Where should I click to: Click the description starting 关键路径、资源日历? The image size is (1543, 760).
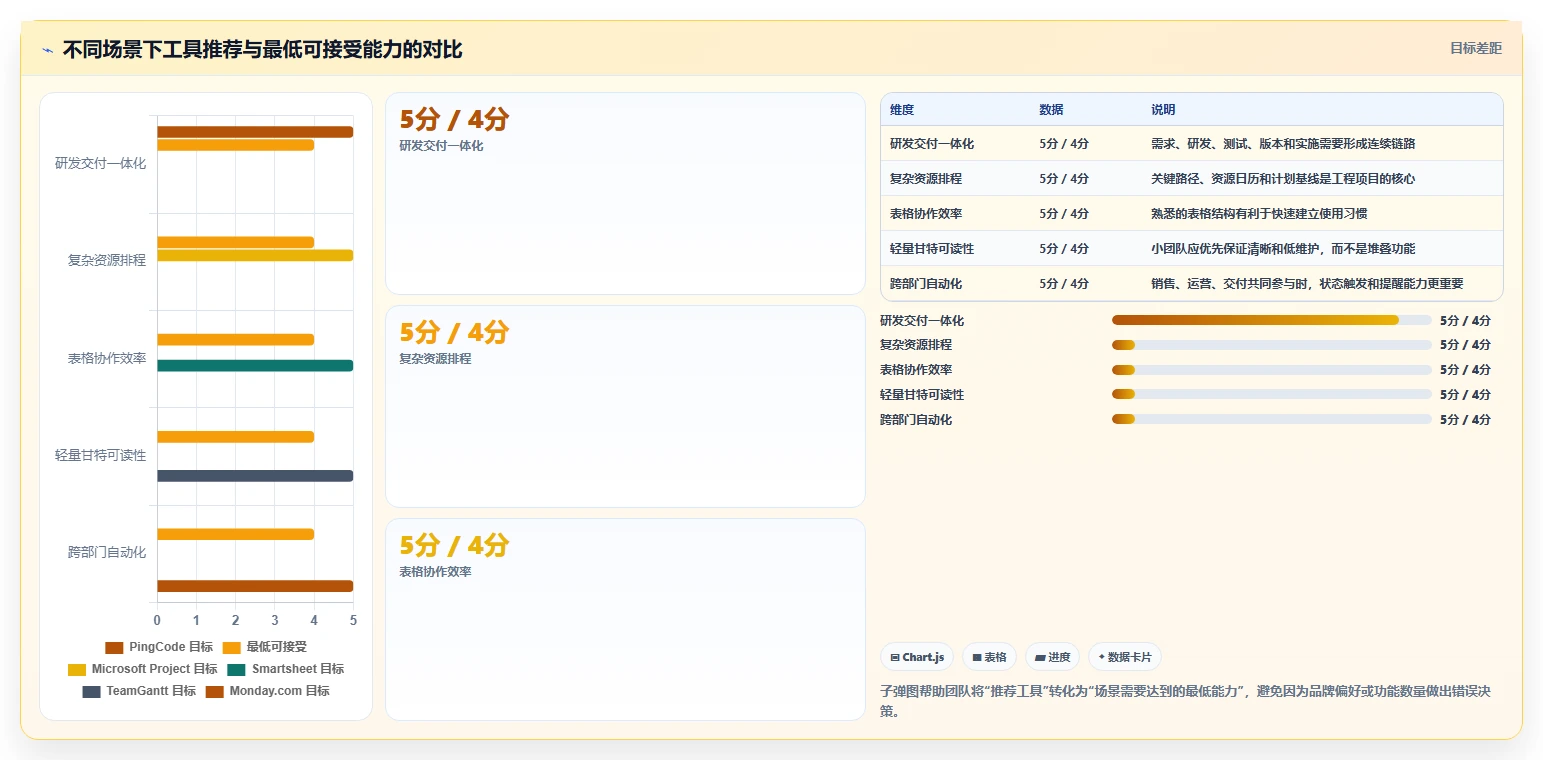(x=1283, y=179)
